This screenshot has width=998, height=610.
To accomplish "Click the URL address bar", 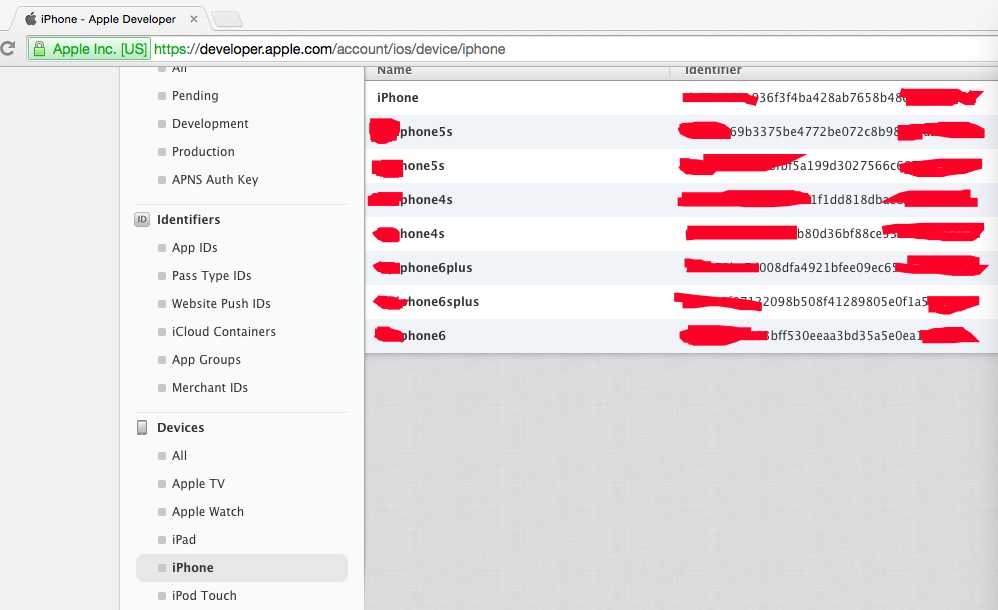I will click(512, 49).
